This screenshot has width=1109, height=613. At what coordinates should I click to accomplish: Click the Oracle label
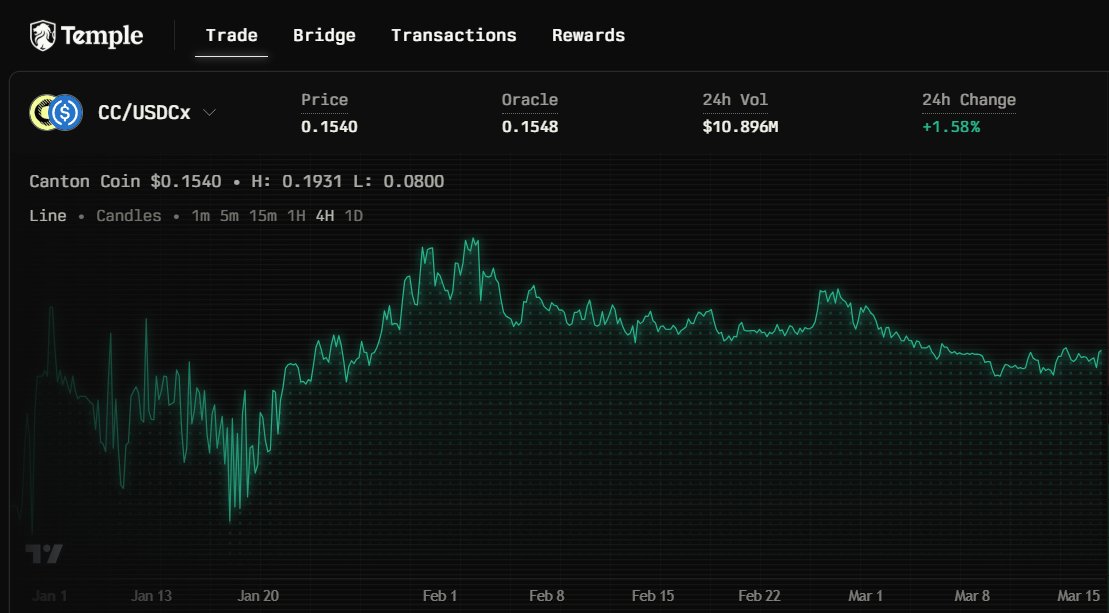(530, 100)
